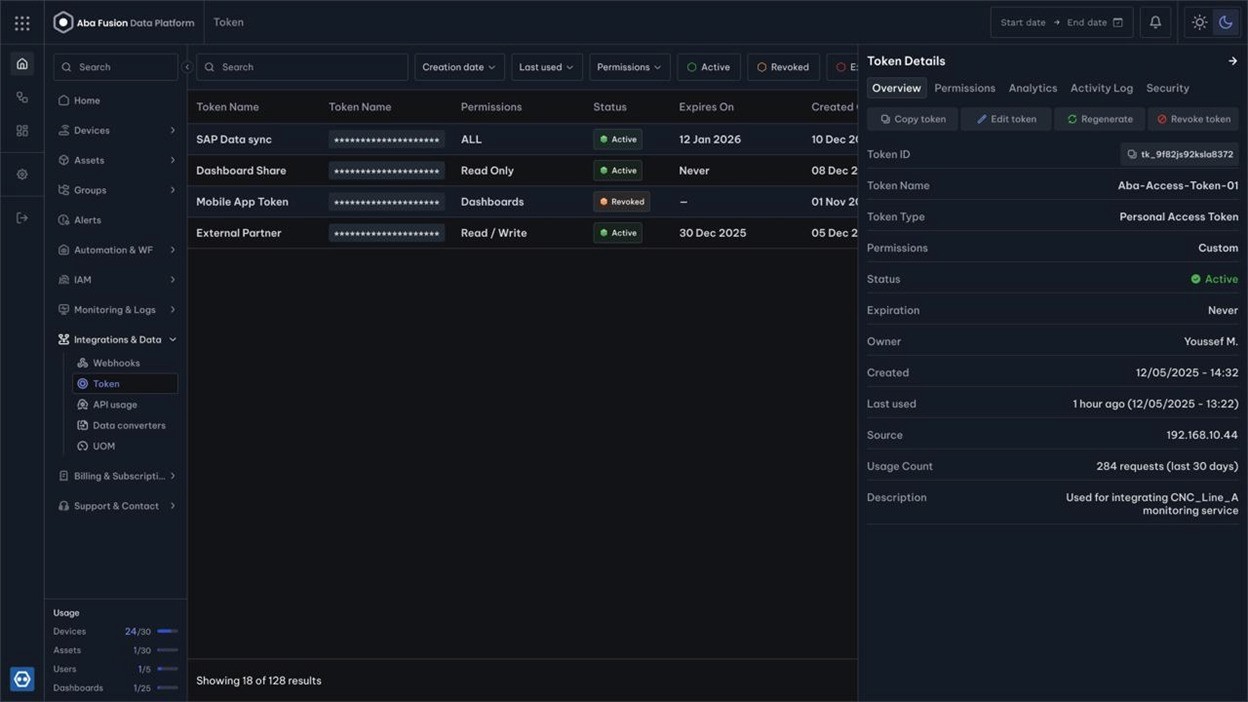Click the API usage icon

click(83, 405)
